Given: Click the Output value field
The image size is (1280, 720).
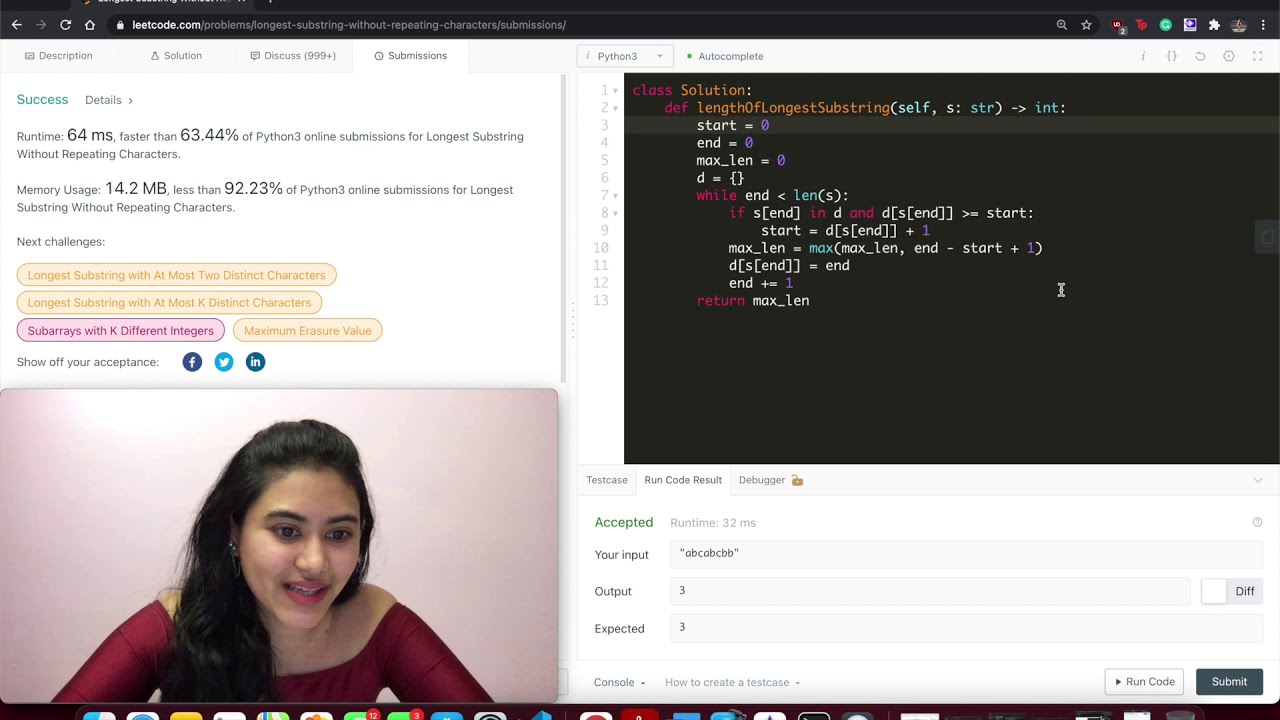Looking at the screenshot, I should pos(930,591).
